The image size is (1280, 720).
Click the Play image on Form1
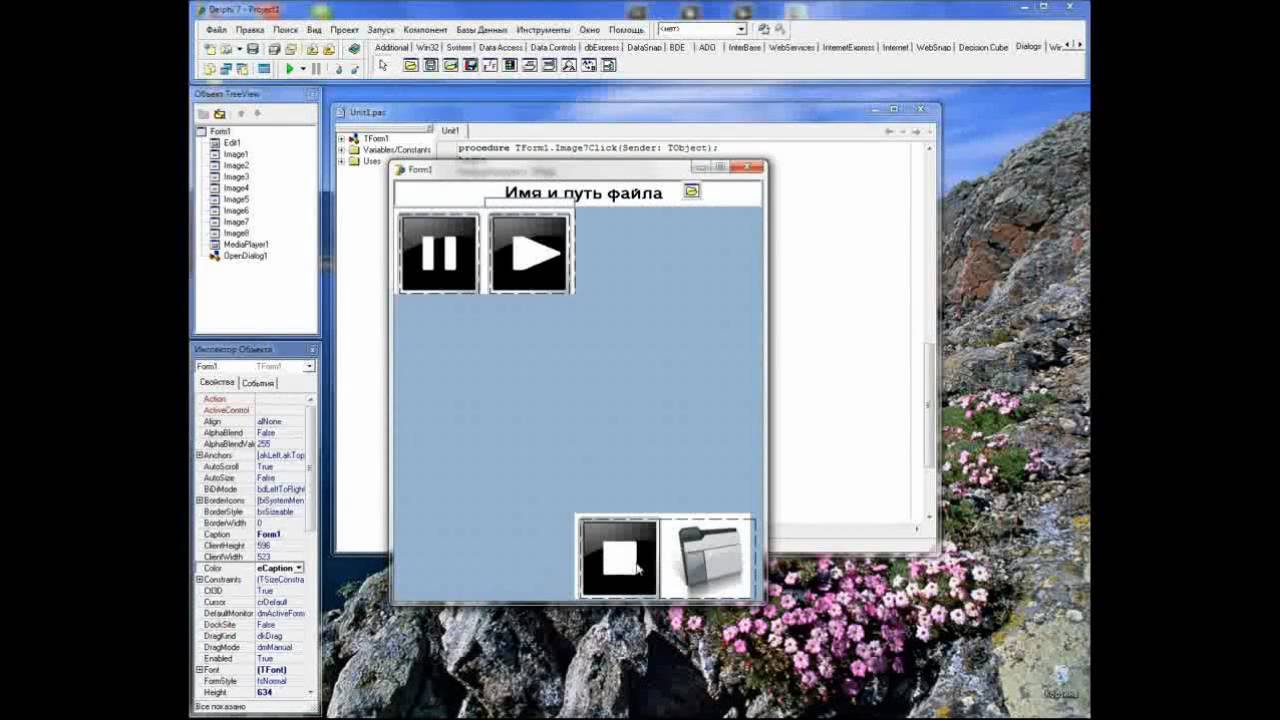[x=530, y=253]
